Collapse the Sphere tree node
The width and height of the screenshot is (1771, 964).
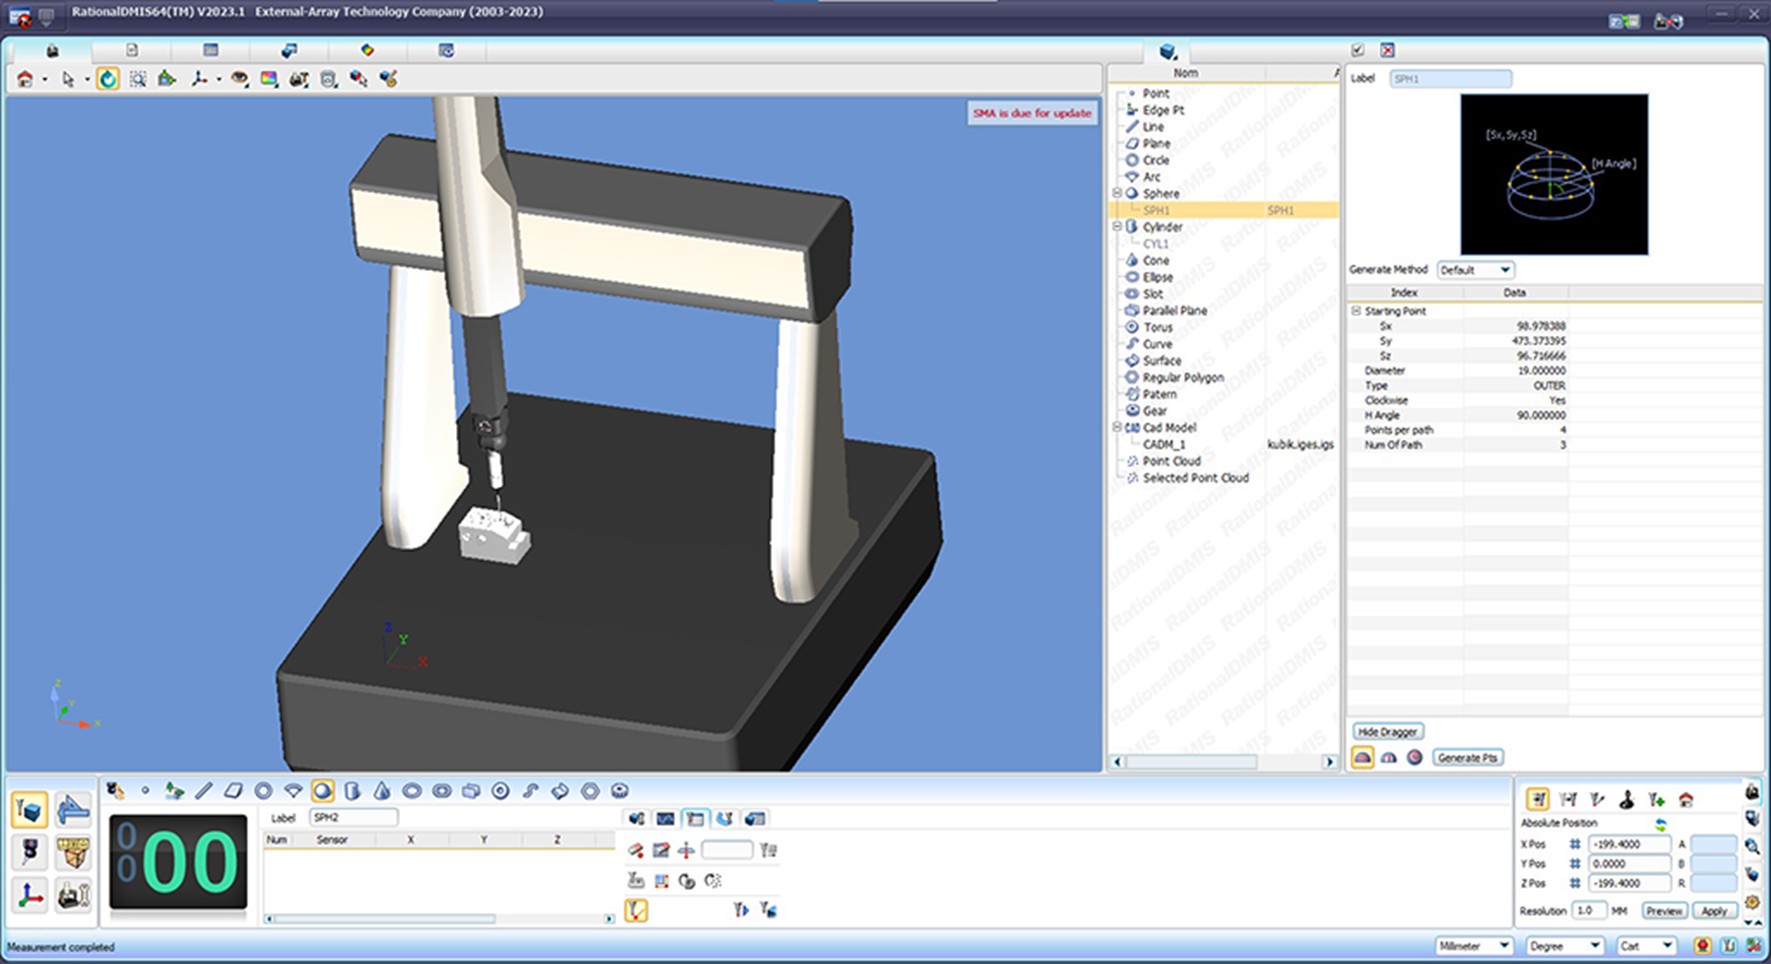pyautogui.click(x=1118, y=193)
